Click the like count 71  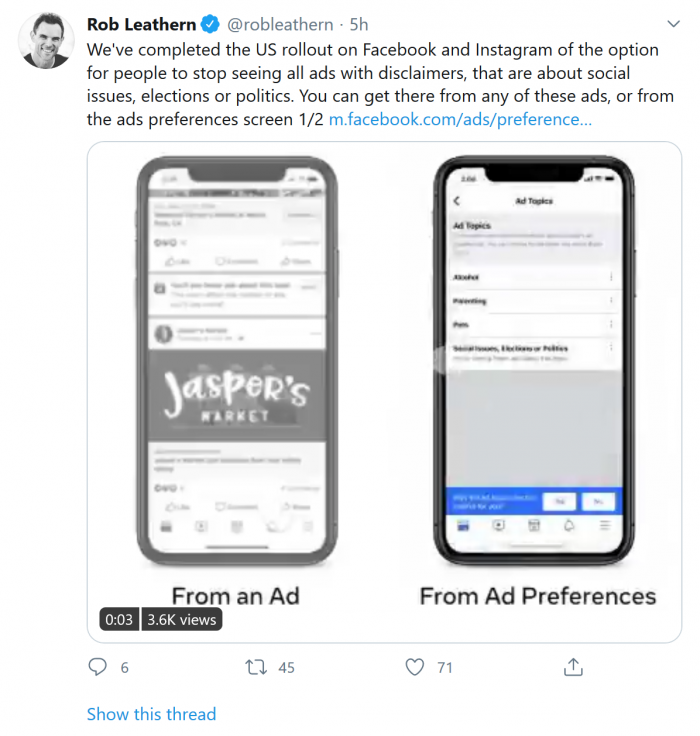pos(445,667)
